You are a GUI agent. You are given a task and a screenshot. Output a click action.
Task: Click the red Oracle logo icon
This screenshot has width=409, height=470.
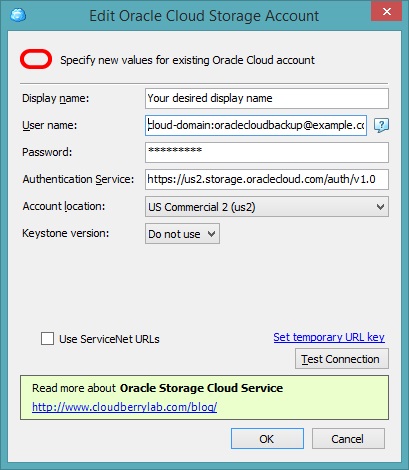click(x=36, y=59)
